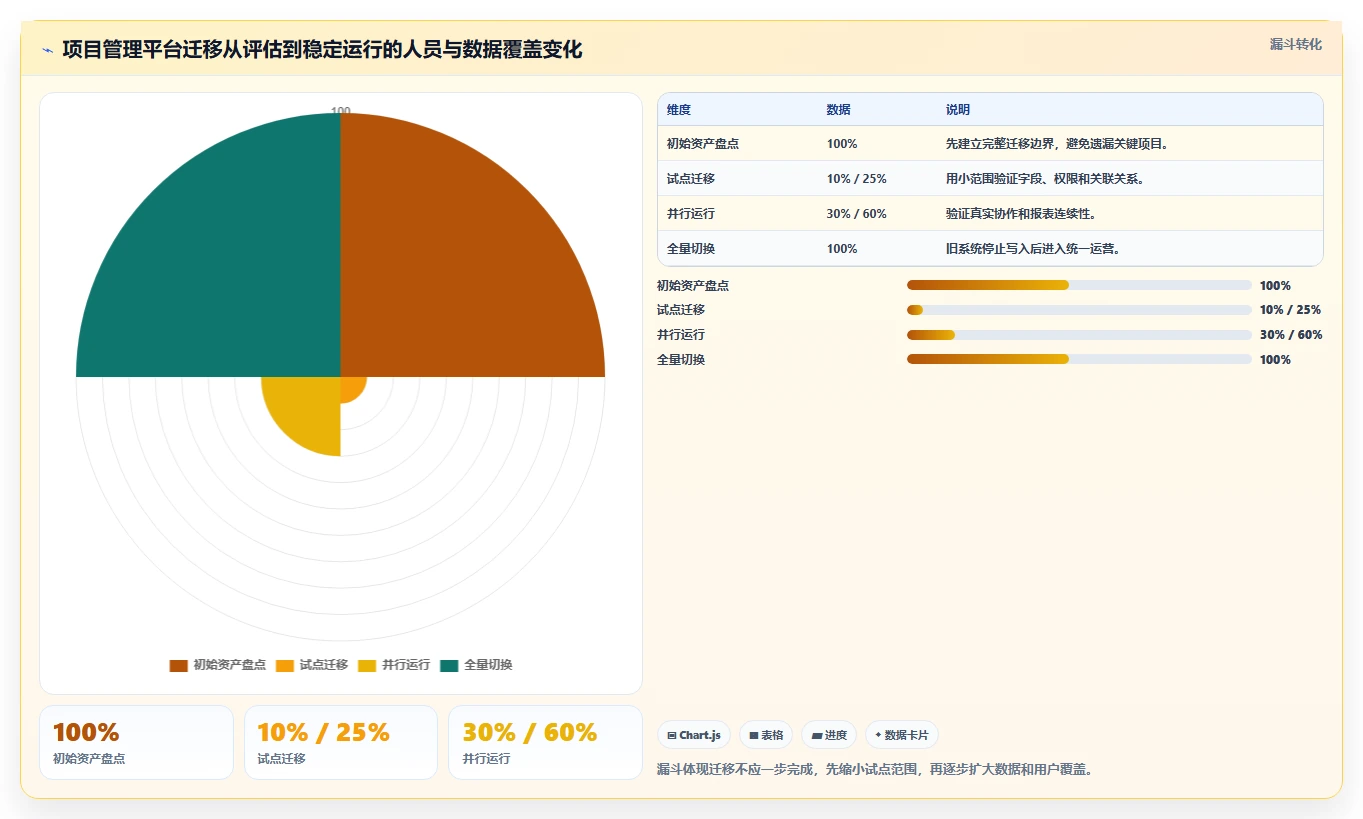Click the 初始资产盘点 progress bar
Screen dimensions: 1363x819
click(x=1079, y=285)
